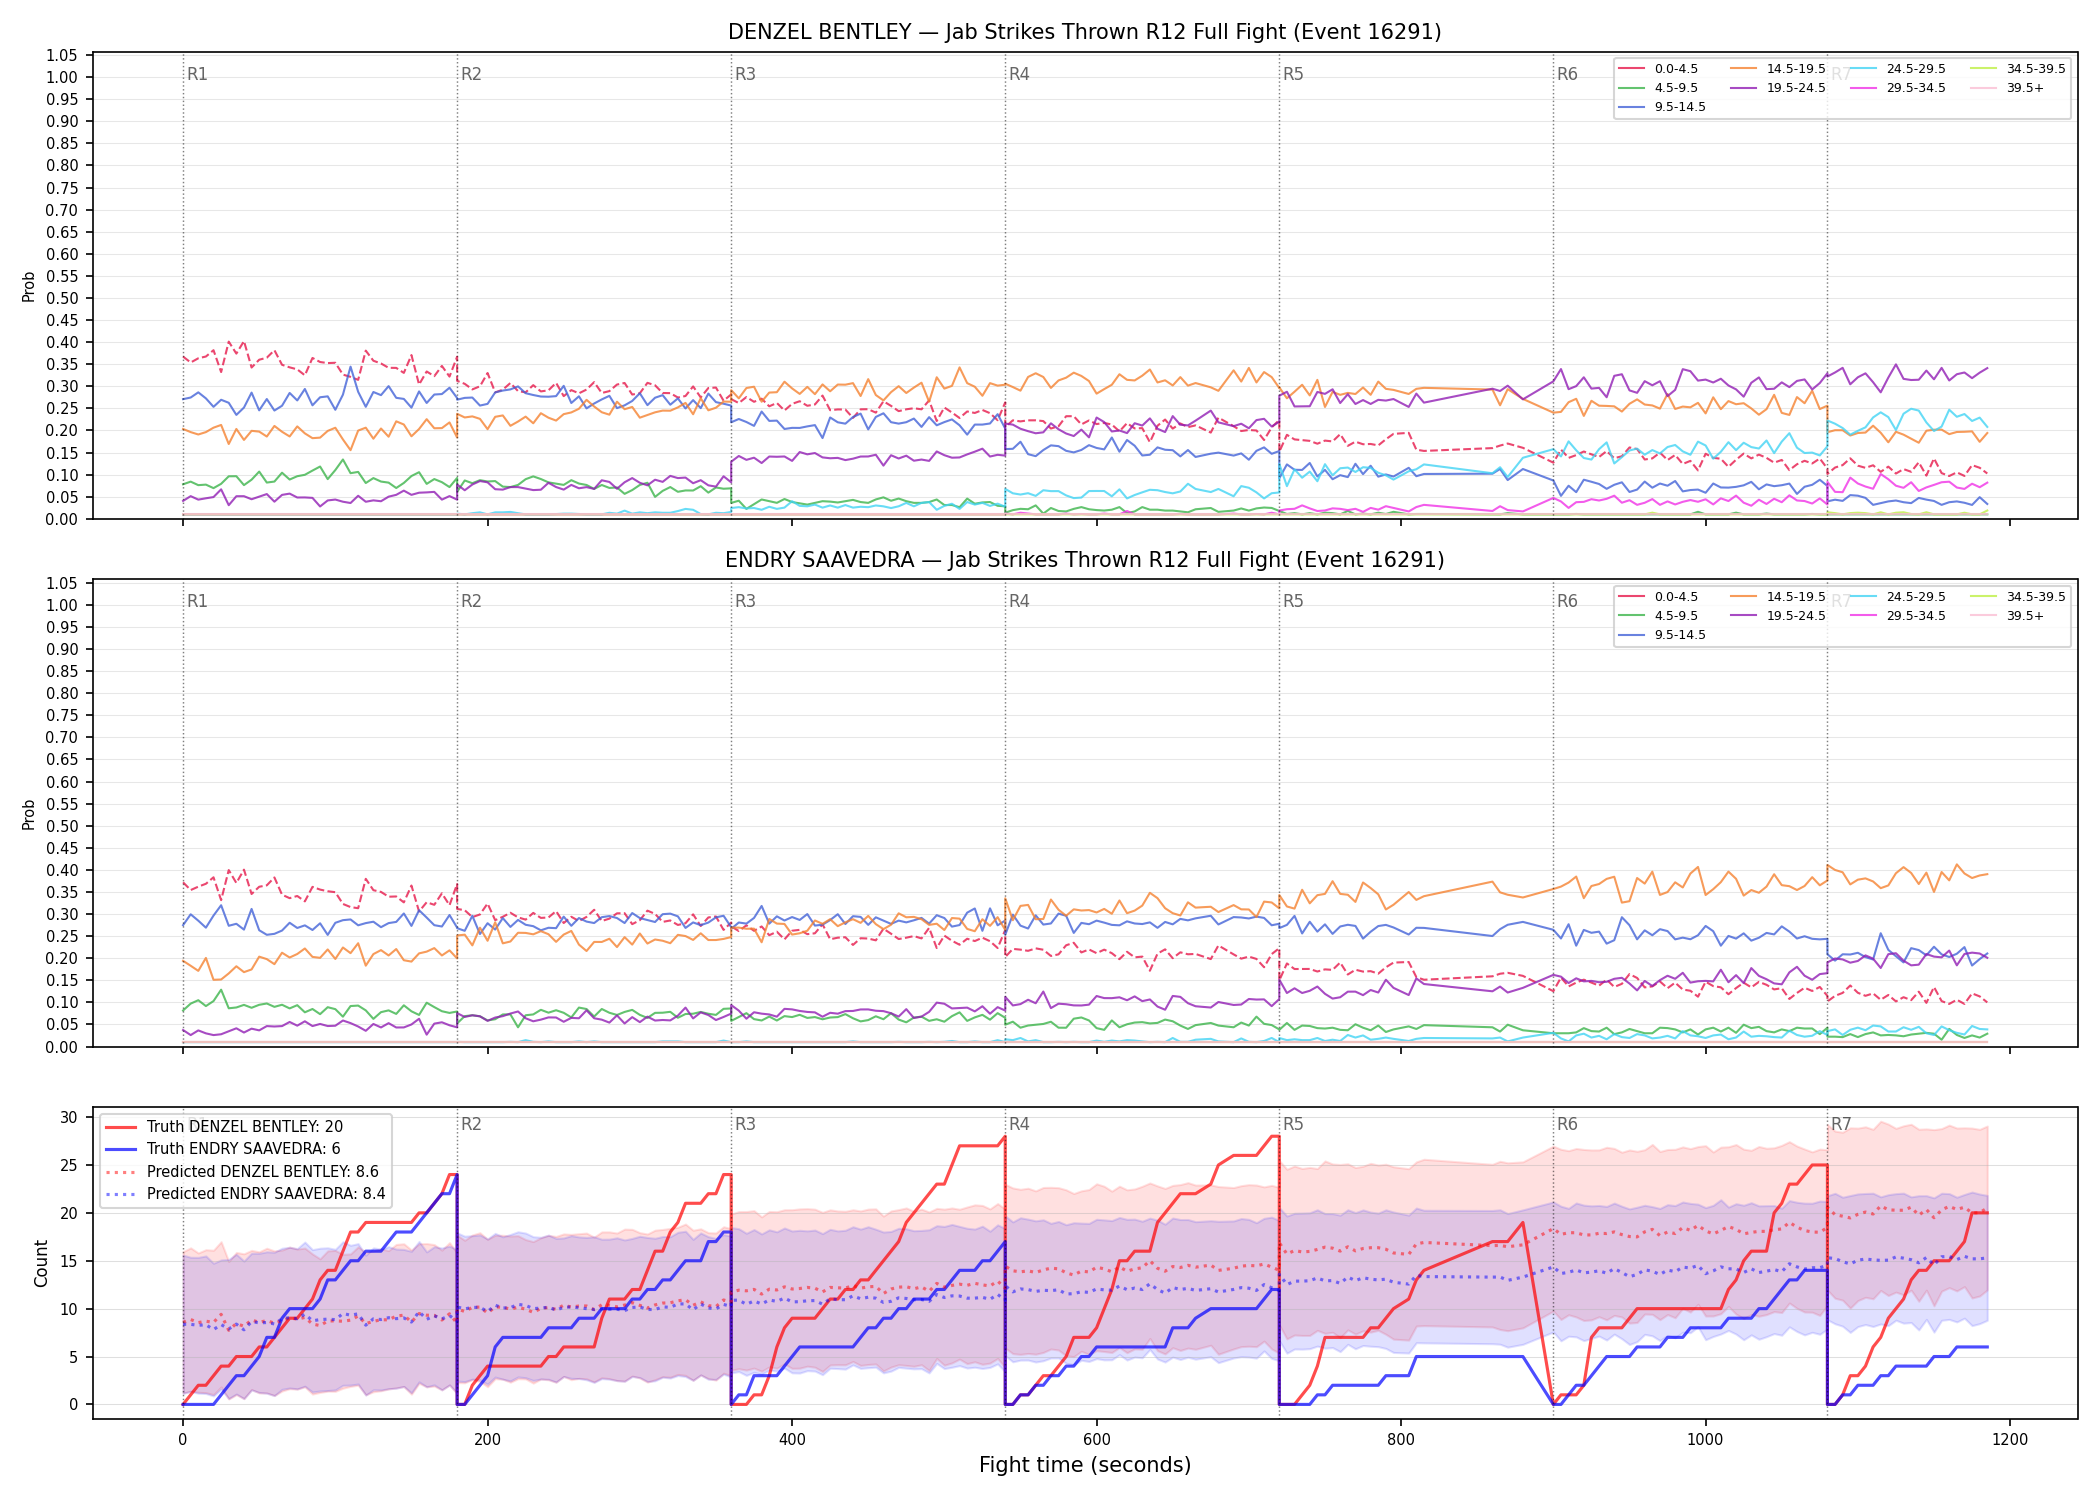This screenshot has width=2100, height=1500.
Task: Click the '1000' x-axis tick label
Action: tap(1705, 1440)
